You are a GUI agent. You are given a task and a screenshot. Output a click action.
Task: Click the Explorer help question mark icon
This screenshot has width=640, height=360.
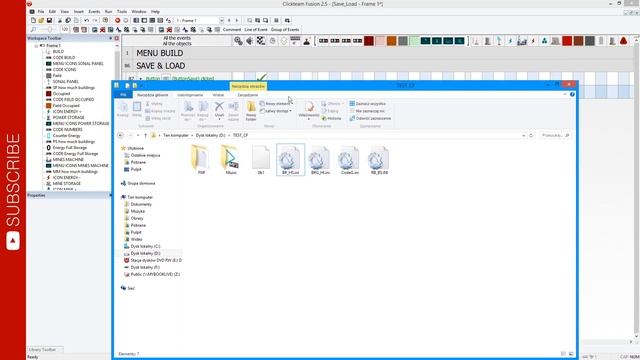[x=572, y=94]
